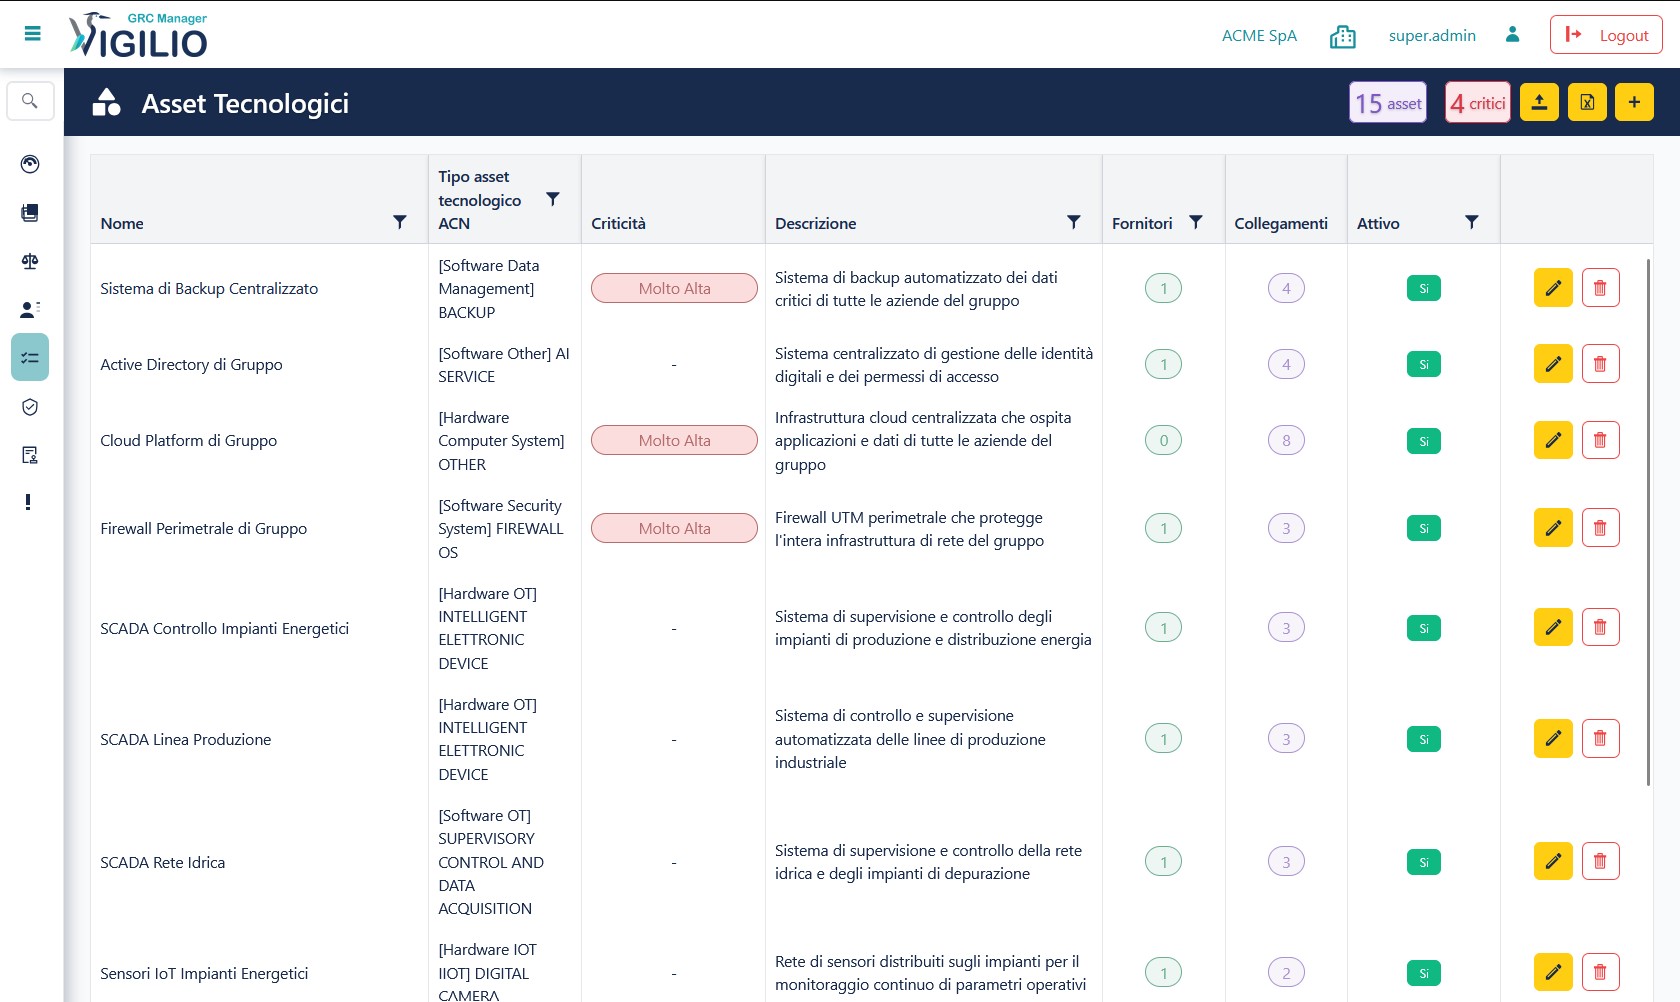Delete Cloud Platform di Gruppo
This screenshot has width=1680, height=1002.
tap(1600, 440)
